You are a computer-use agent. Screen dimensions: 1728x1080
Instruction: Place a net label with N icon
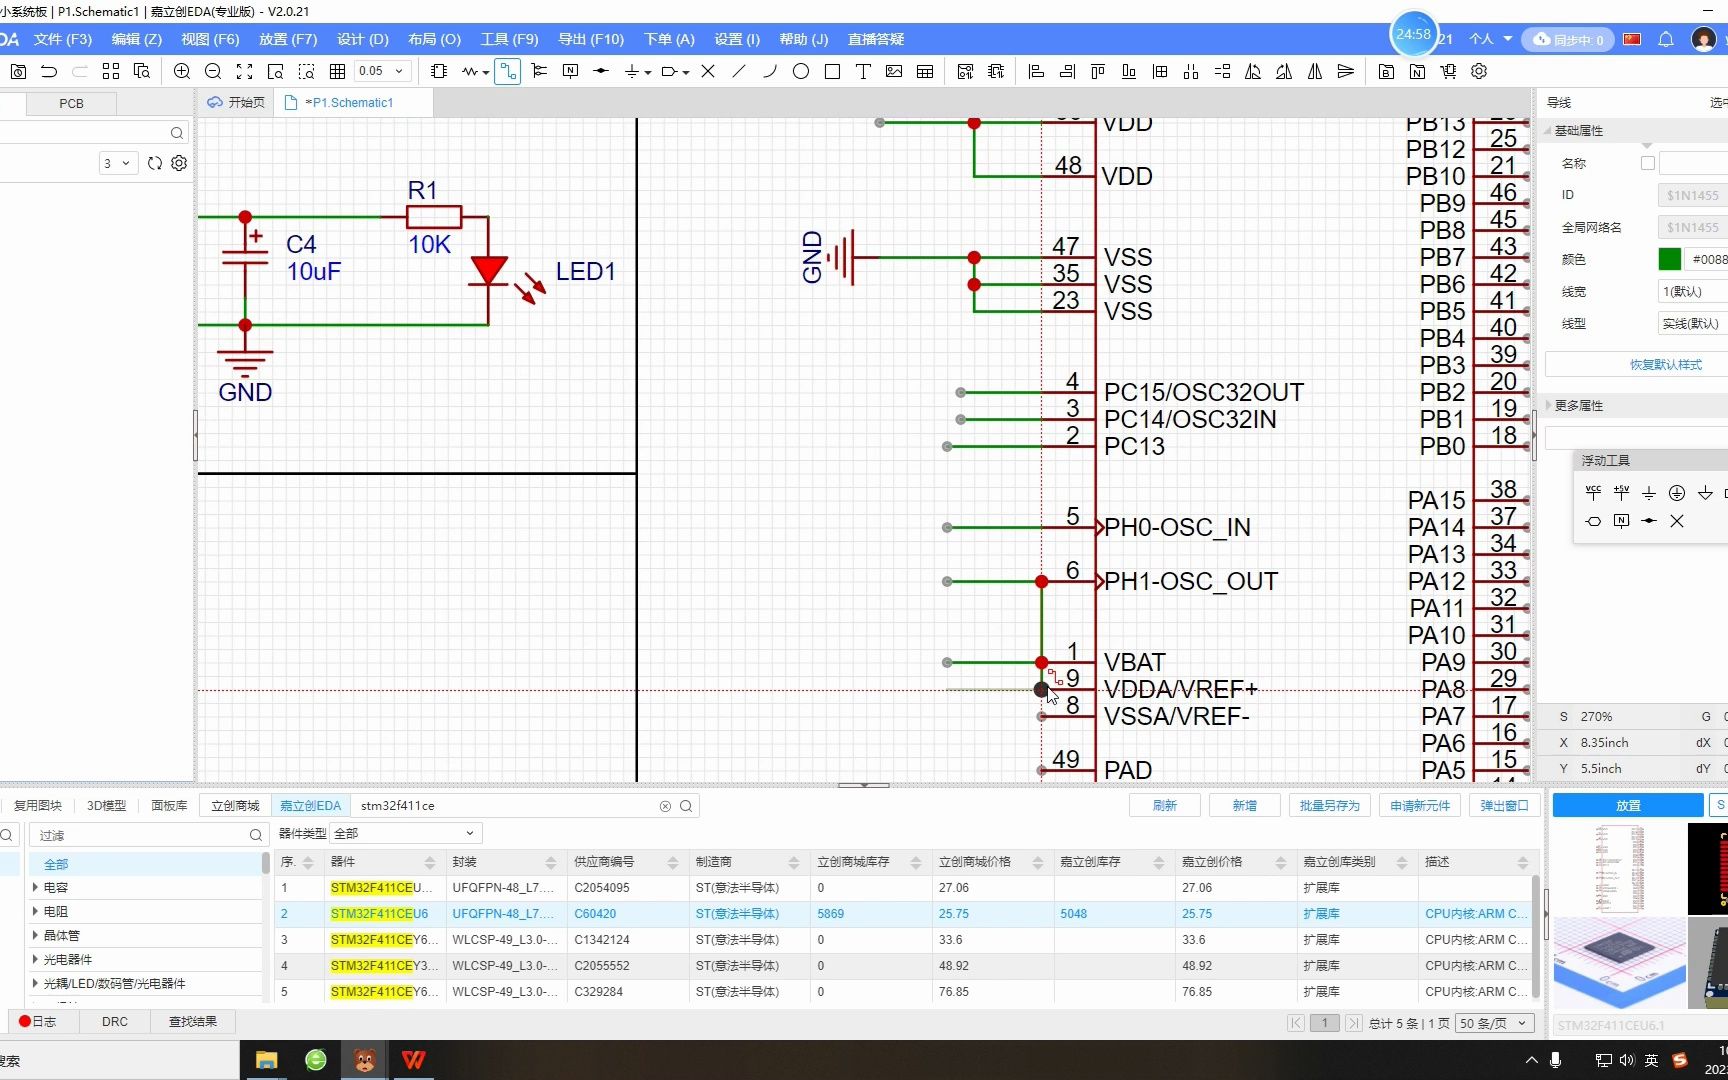pos(570,71)
